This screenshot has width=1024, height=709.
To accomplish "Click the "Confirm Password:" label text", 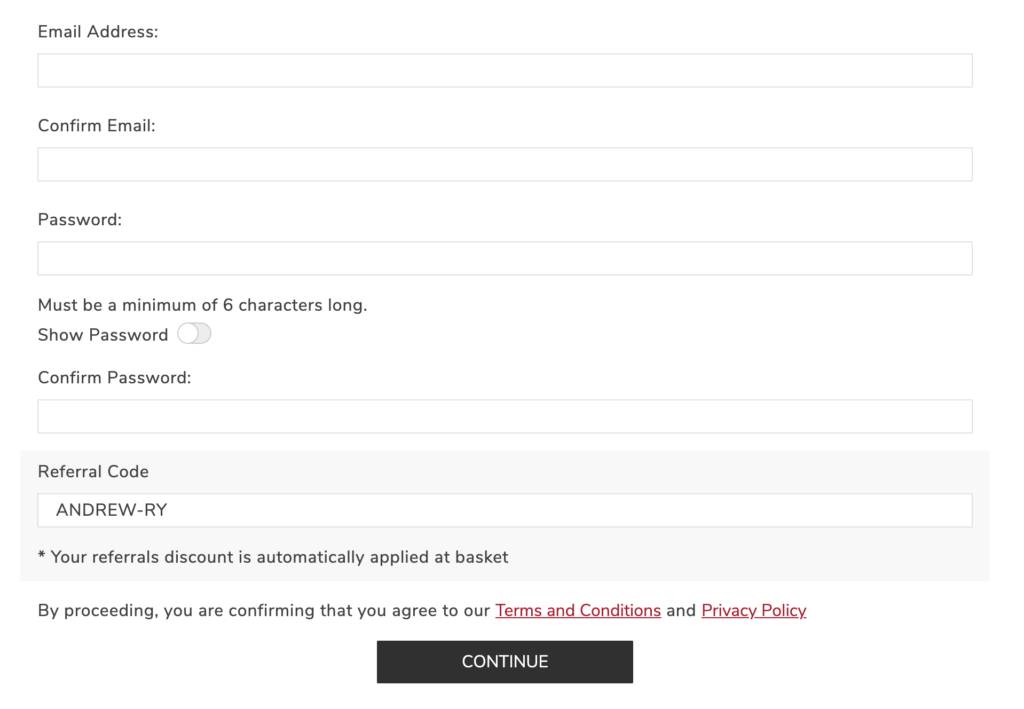I will 114,378.
